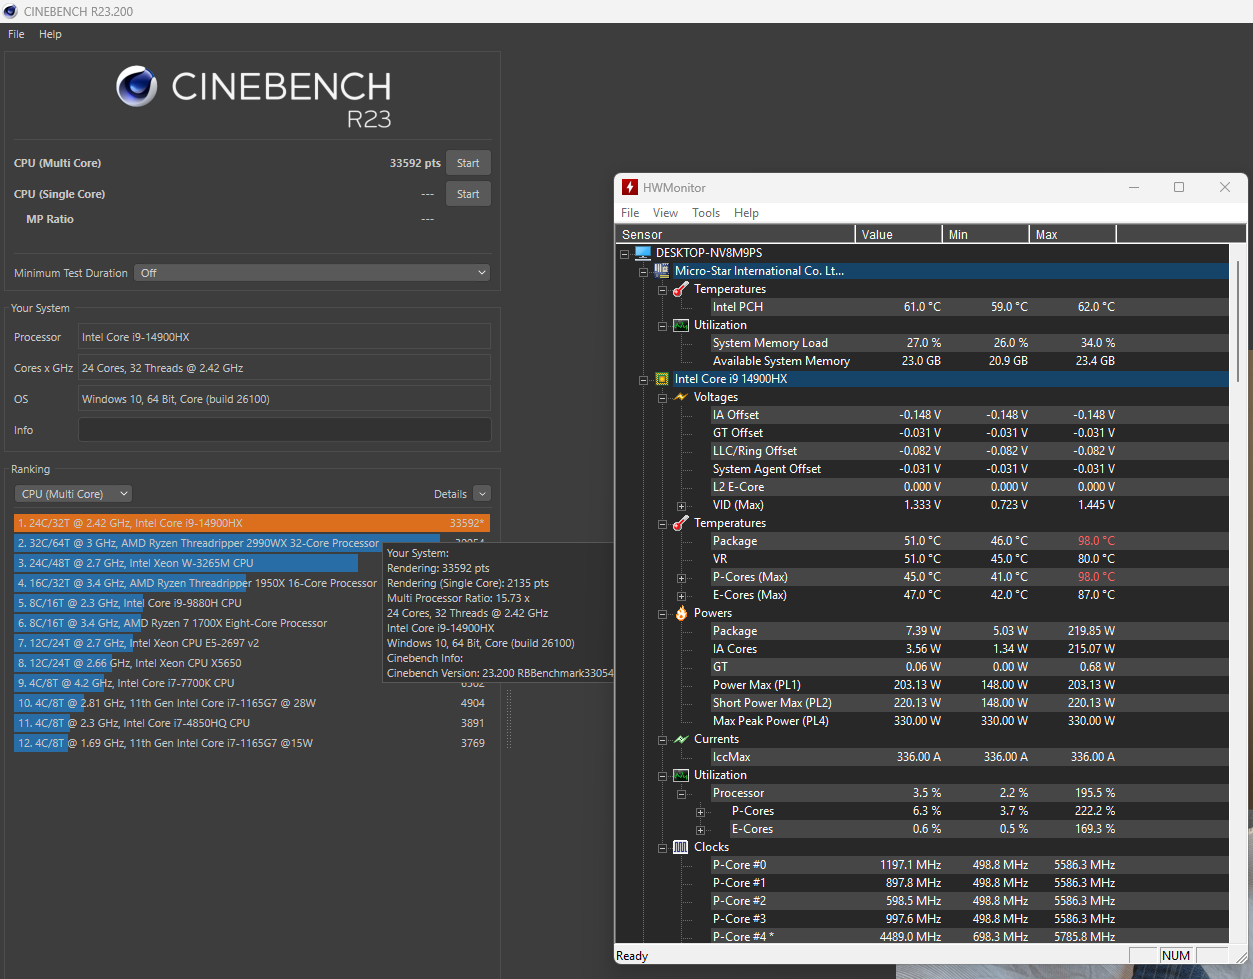1253x979 pixels.
Task: Select the i9-14900HX orange ranking bar
Action: pos(252,523)
